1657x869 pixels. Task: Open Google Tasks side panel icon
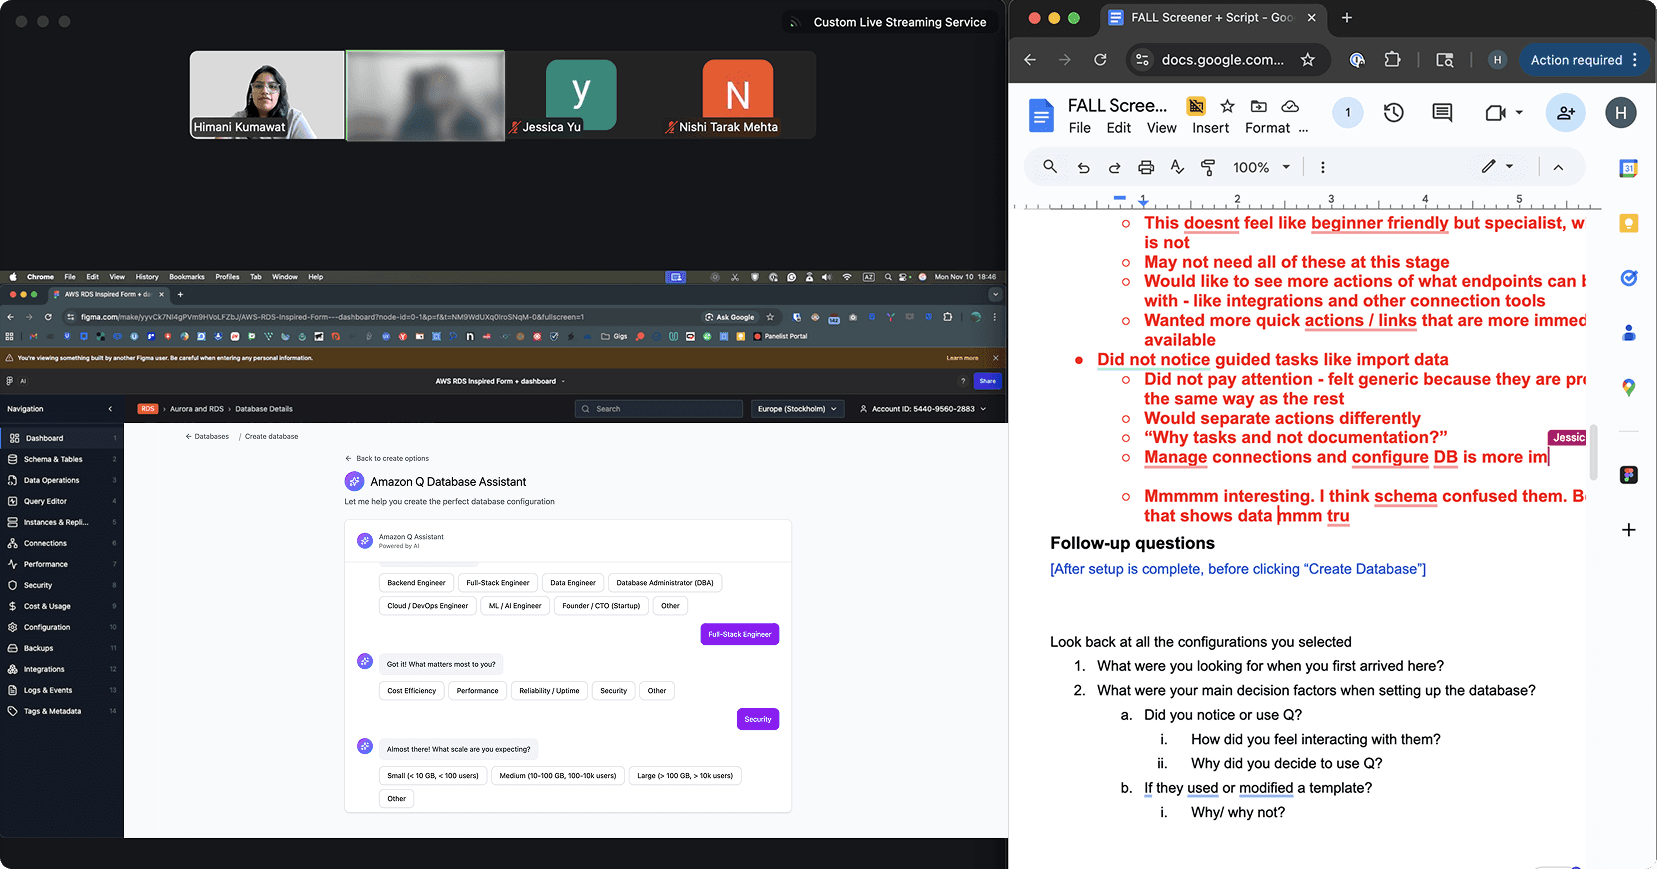[x=1629, y=278]
